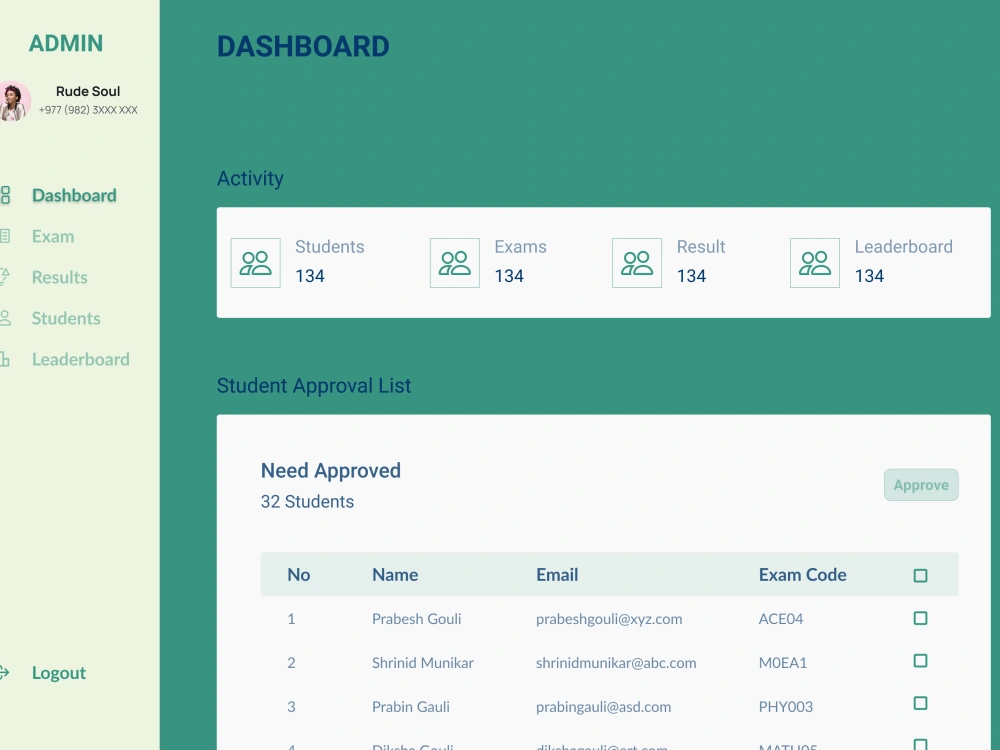Click the Result card people icon
1000x750 pixels.
(636, 263)
